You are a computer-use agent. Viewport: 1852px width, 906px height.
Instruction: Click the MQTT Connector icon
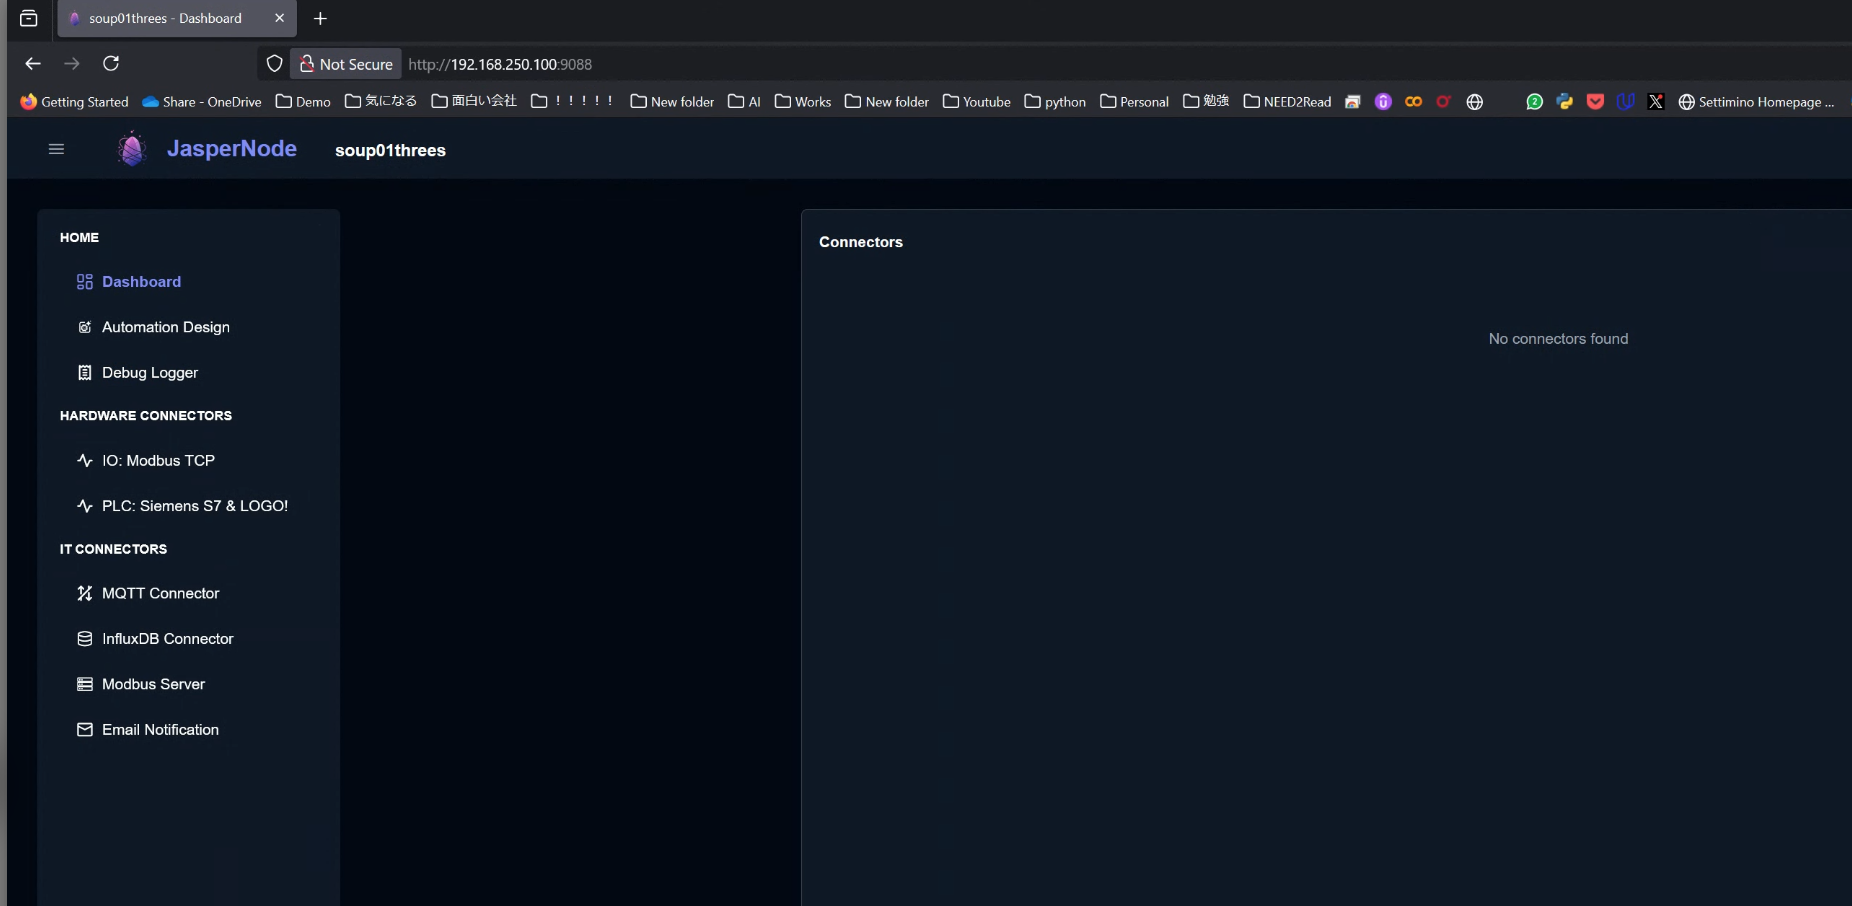(85, 594)
